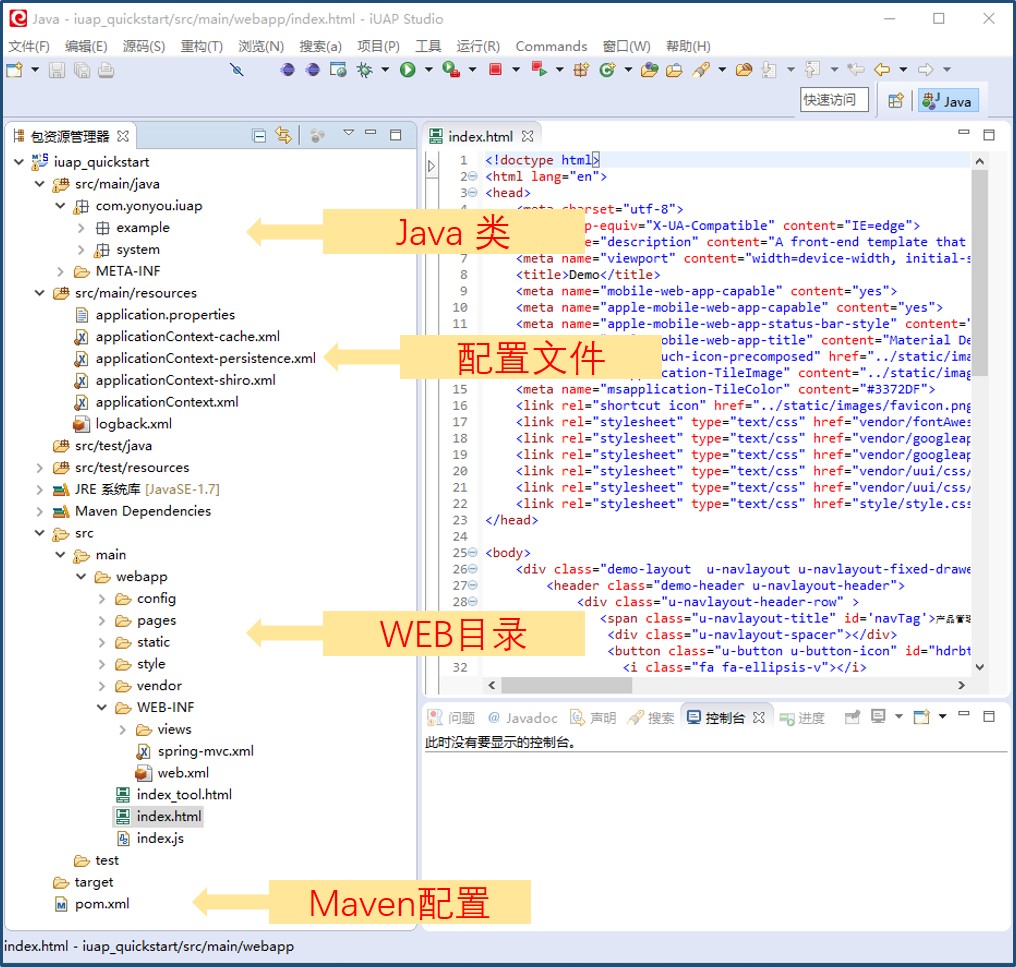Viewport: 1016px width, 967px height.
Task: Open the package explorer view menu arrow
Action: point(348,134)
